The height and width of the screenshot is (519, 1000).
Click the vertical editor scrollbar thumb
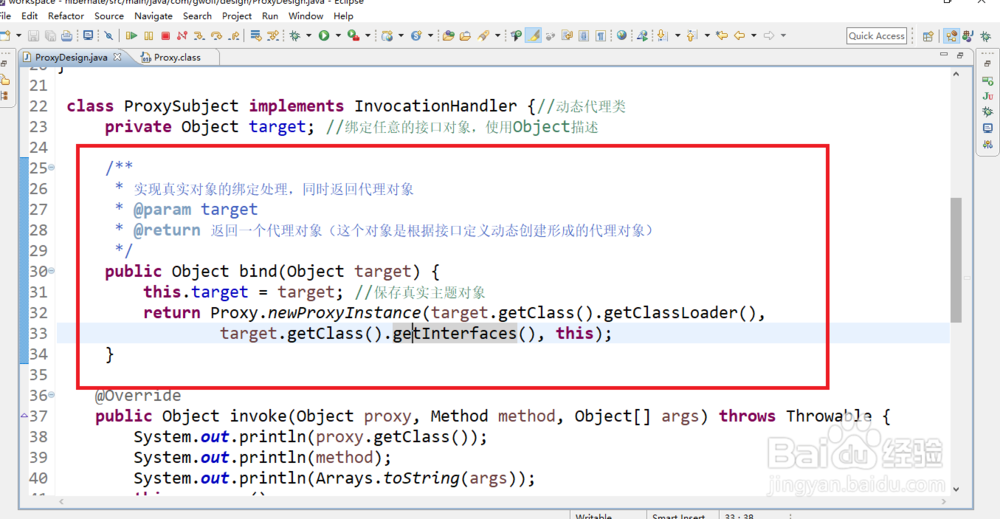point(956,260)
